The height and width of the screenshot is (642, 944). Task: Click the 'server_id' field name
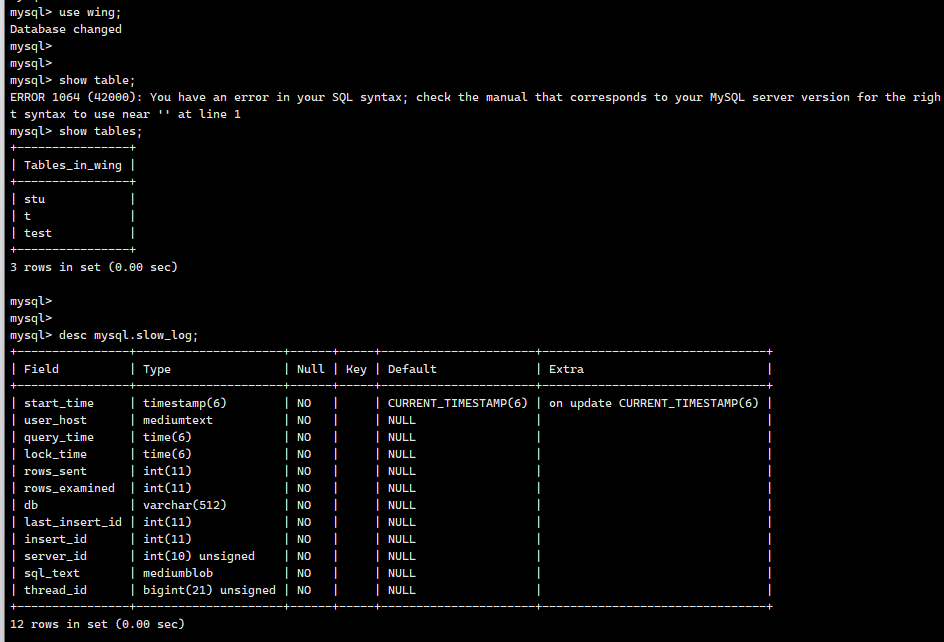55,556
